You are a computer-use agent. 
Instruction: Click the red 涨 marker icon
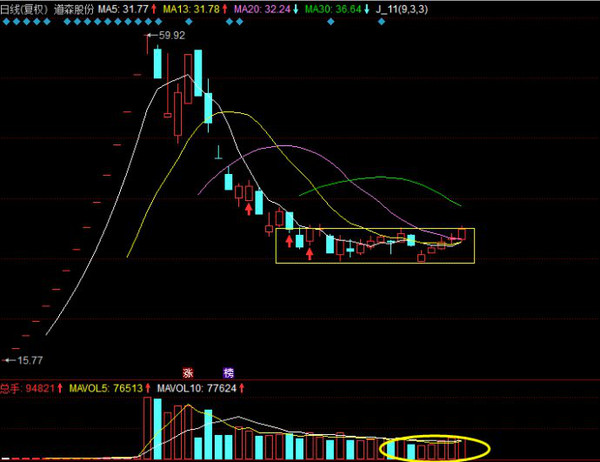click(186, 369)
